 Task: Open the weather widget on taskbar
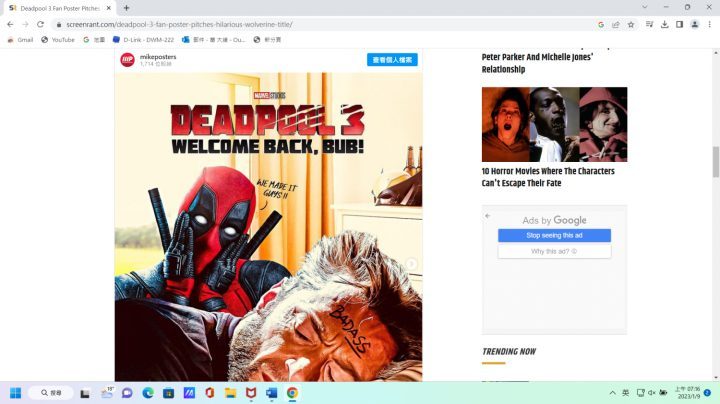pyautogui.click(x=107, y=393)
